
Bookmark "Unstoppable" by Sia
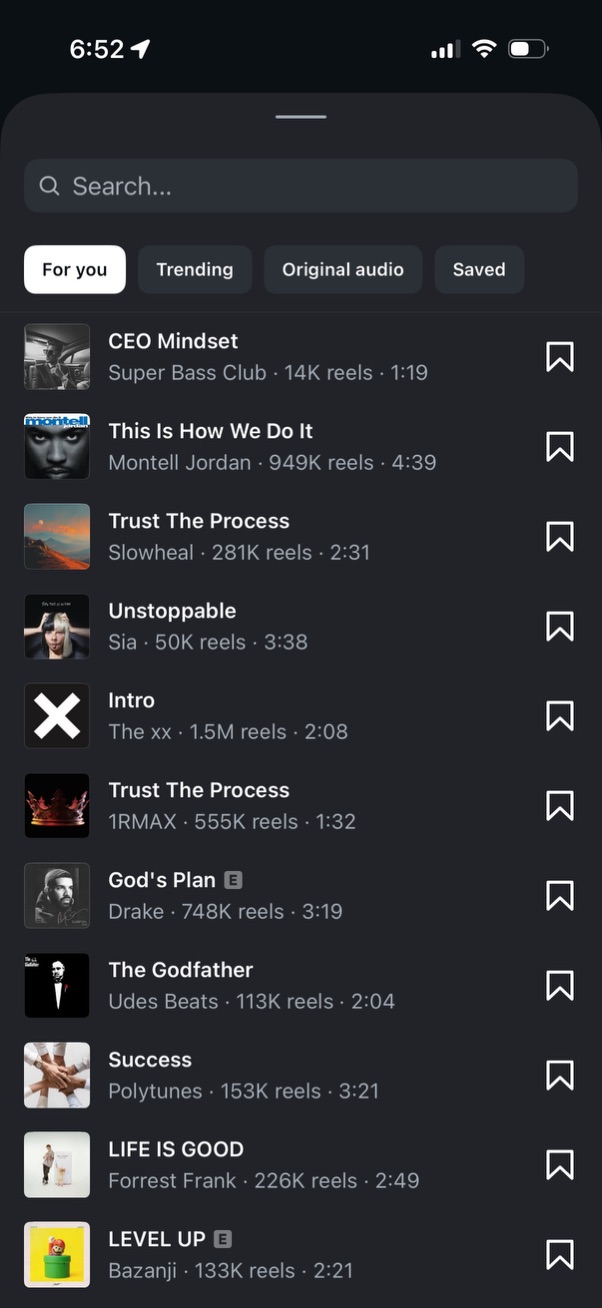pyautogui.click(x=559, y=626)
